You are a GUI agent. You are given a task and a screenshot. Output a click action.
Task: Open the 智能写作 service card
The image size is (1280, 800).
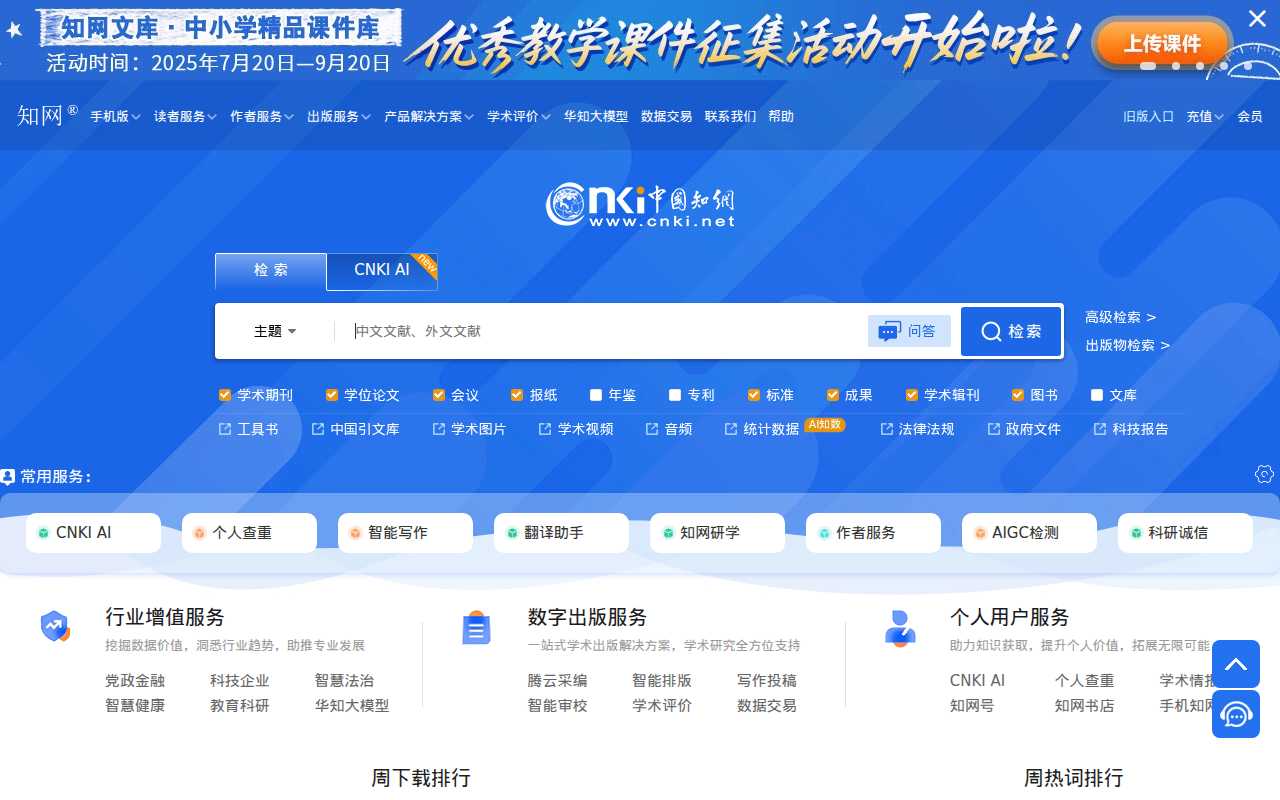[x=405, y=533]
